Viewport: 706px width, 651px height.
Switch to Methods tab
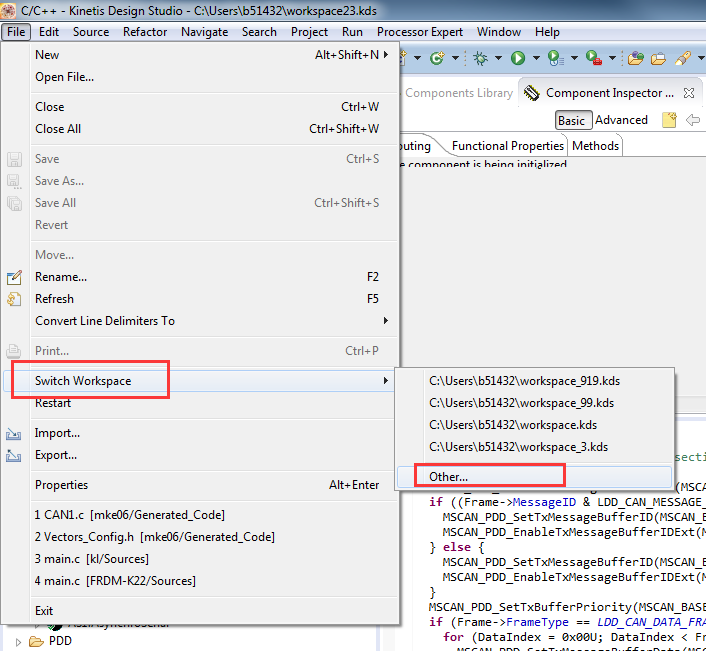pos(595,146)
